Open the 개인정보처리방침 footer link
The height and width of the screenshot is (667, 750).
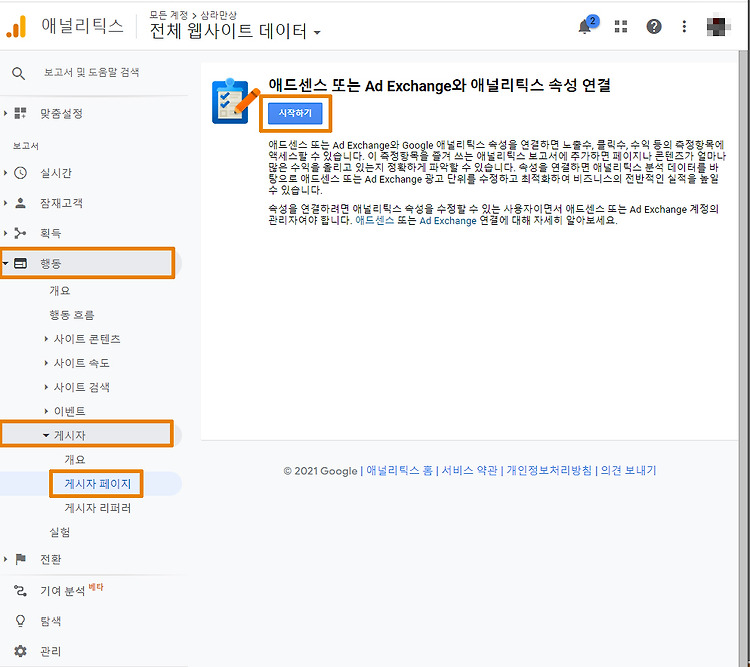[549, 470]
